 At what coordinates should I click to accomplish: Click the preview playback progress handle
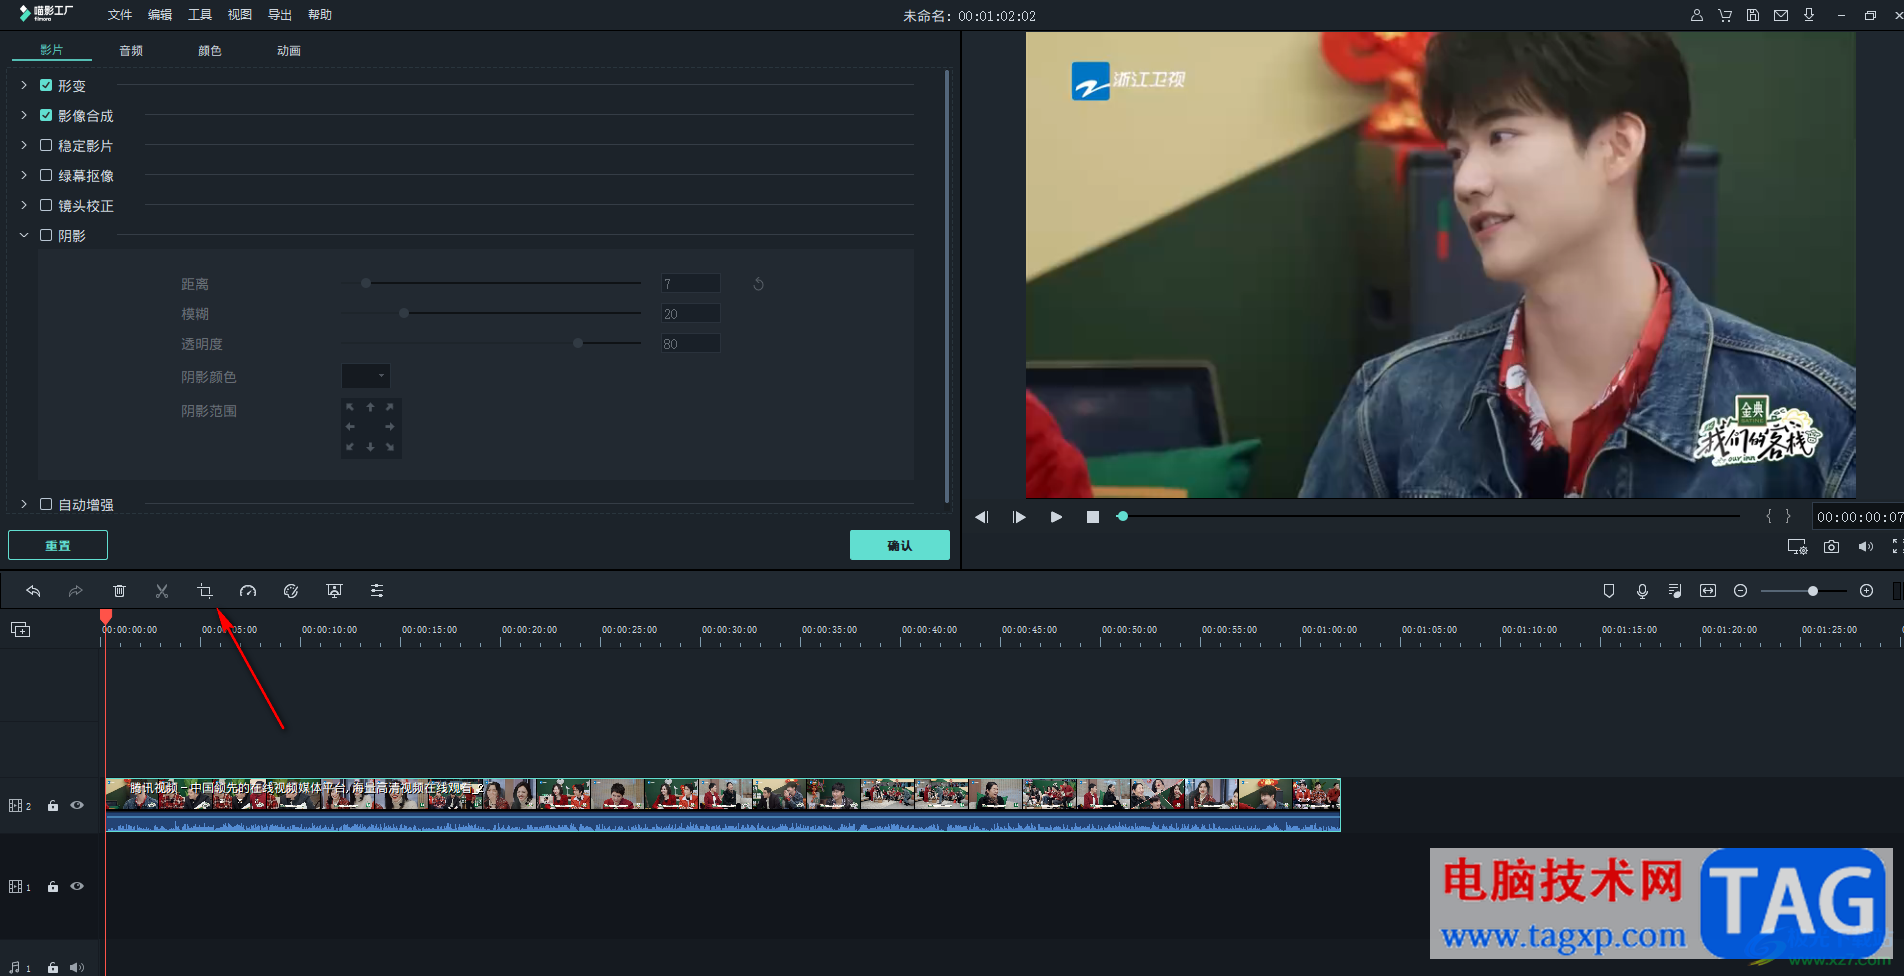(1123, 517)
